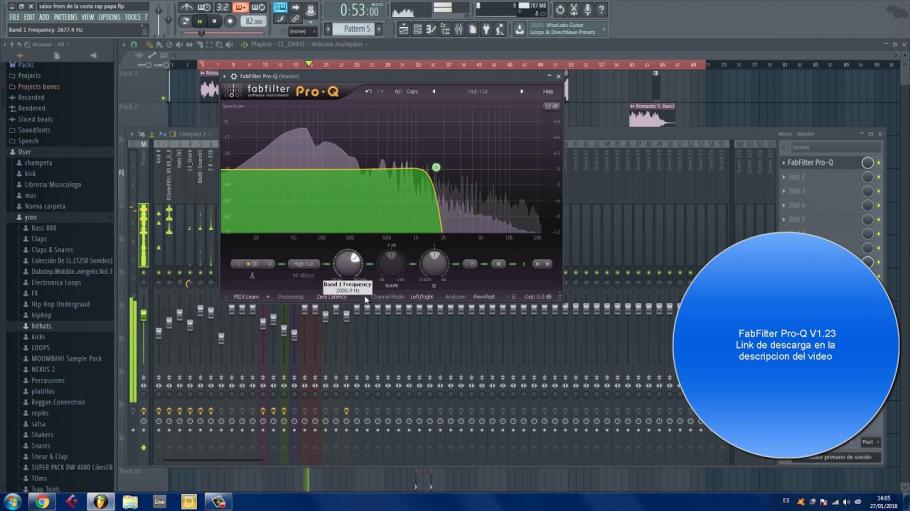Toggle the countdown 3.2 icon

pyautogui.click(x=222, y=8)
